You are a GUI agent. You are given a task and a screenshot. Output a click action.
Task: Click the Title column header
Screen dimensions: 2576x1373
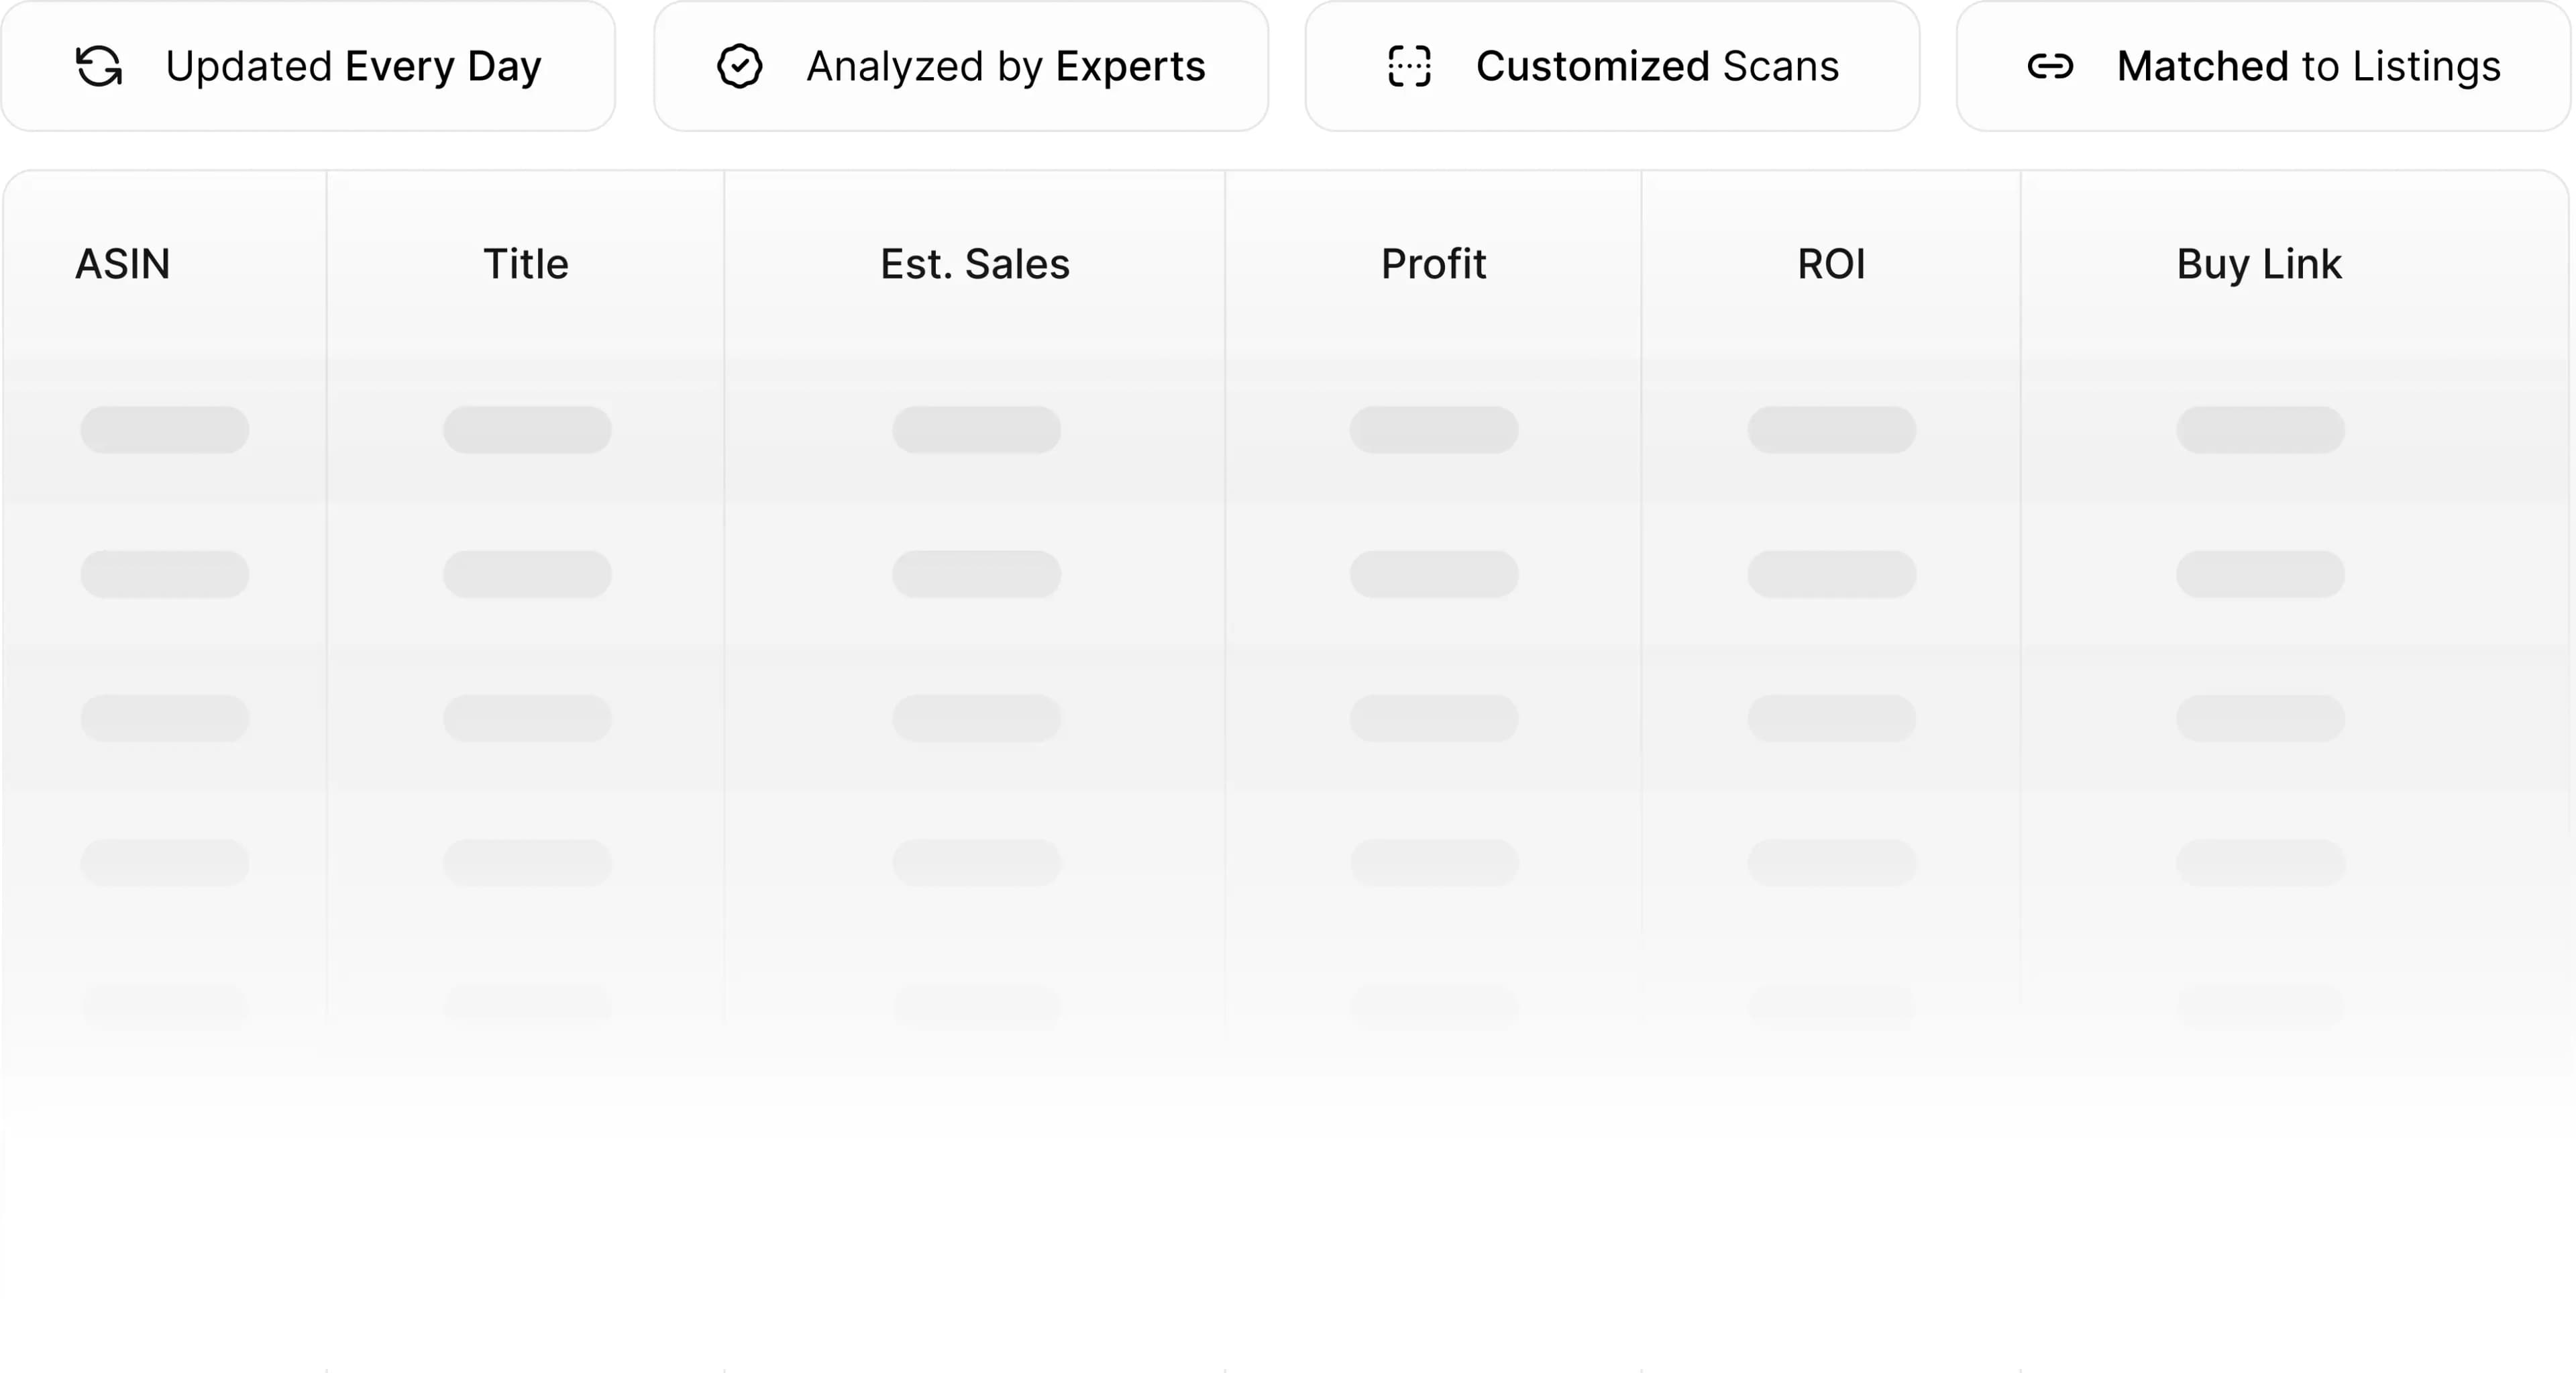coord(526,264)
